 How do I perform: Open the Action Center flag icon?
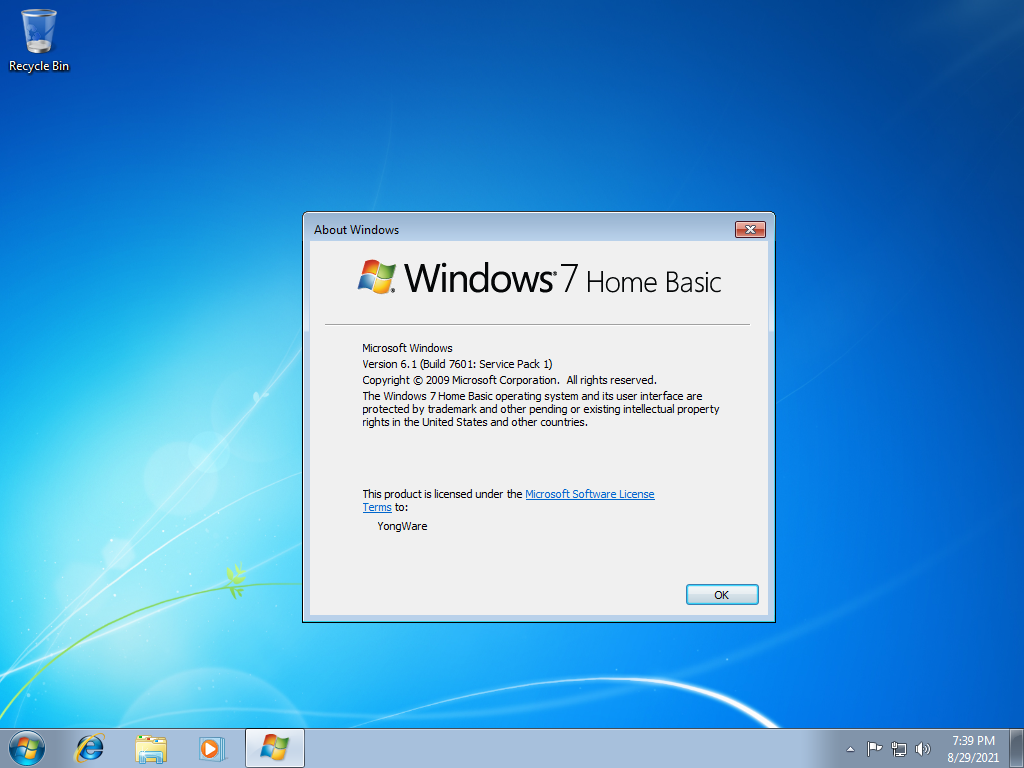[874, 748]
